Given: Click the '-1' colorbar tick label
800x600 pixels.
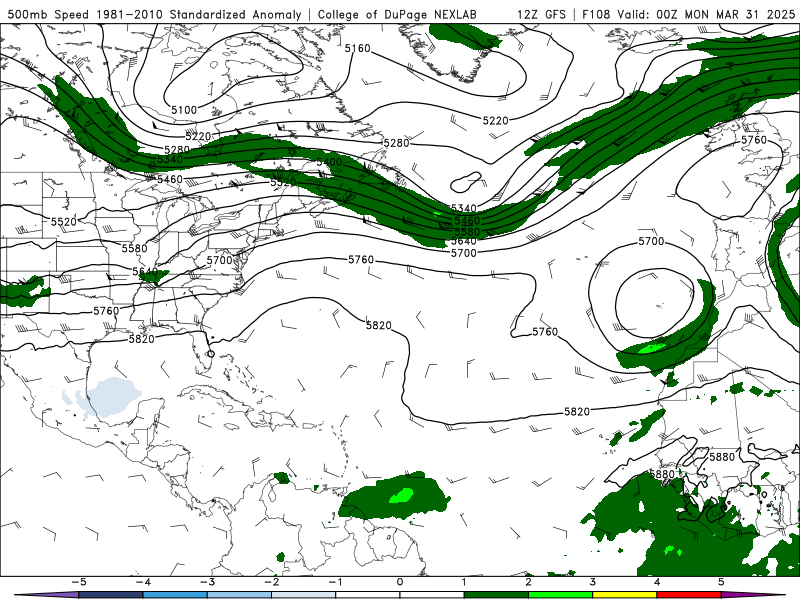Looking at the screenshot, I should [335, 582].
